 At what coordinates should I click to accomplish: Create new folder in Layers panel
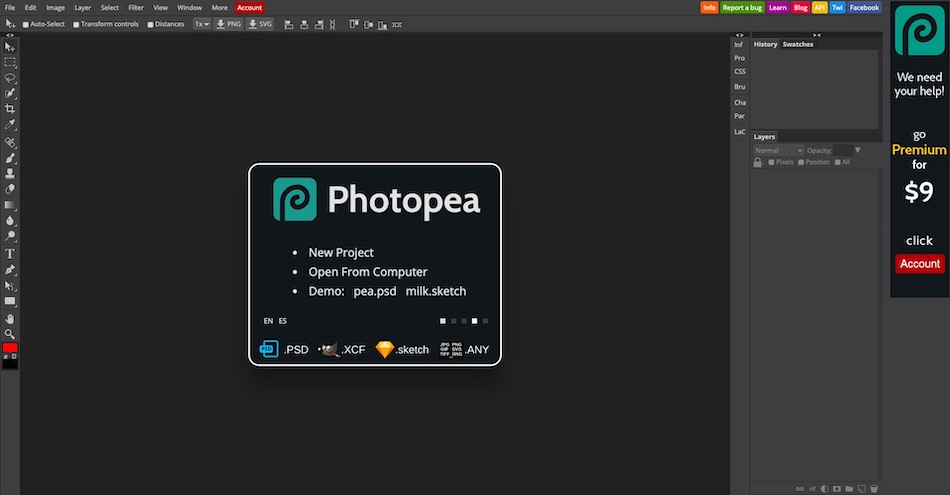[x=848, y=489]
